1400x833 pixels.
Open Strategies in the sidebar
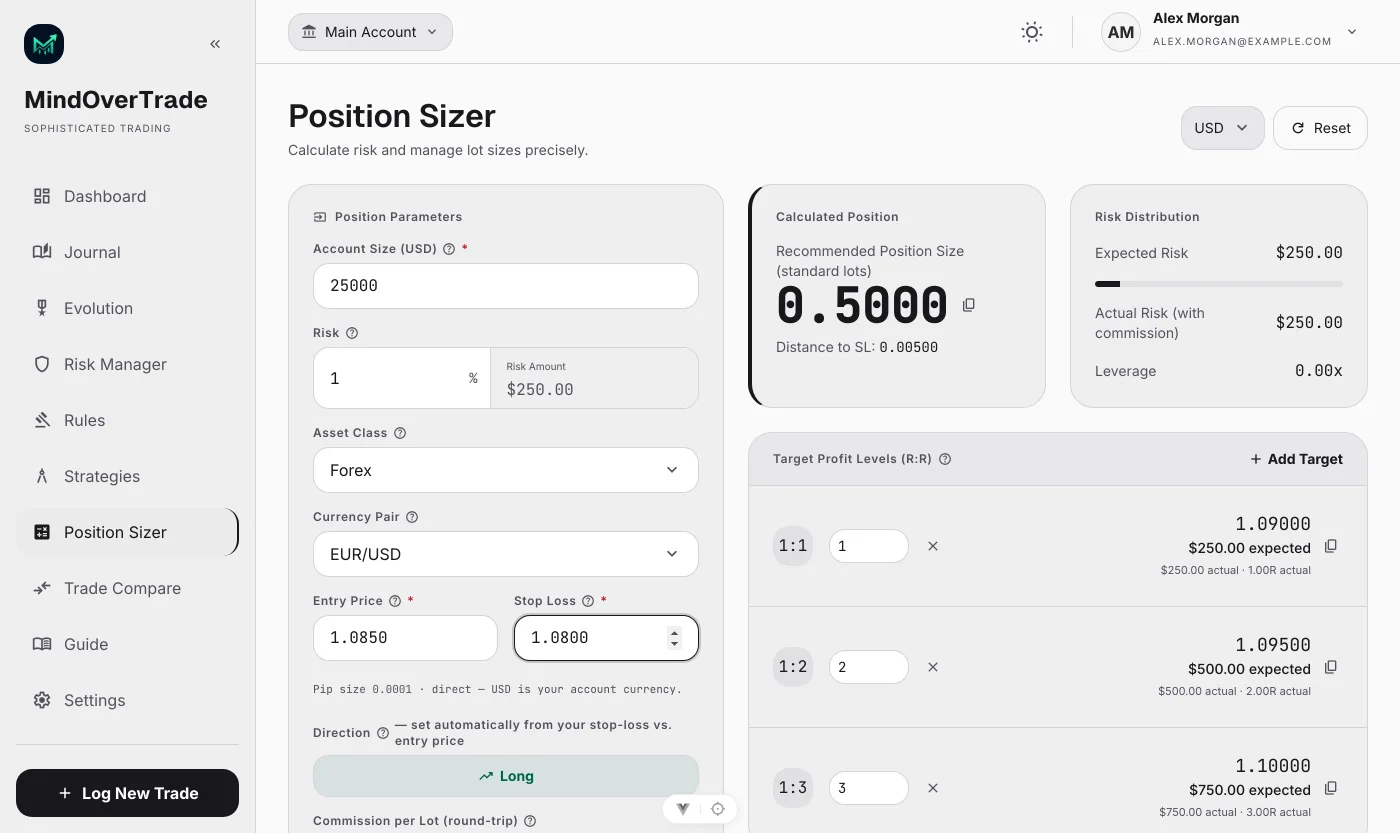[127, 476]
